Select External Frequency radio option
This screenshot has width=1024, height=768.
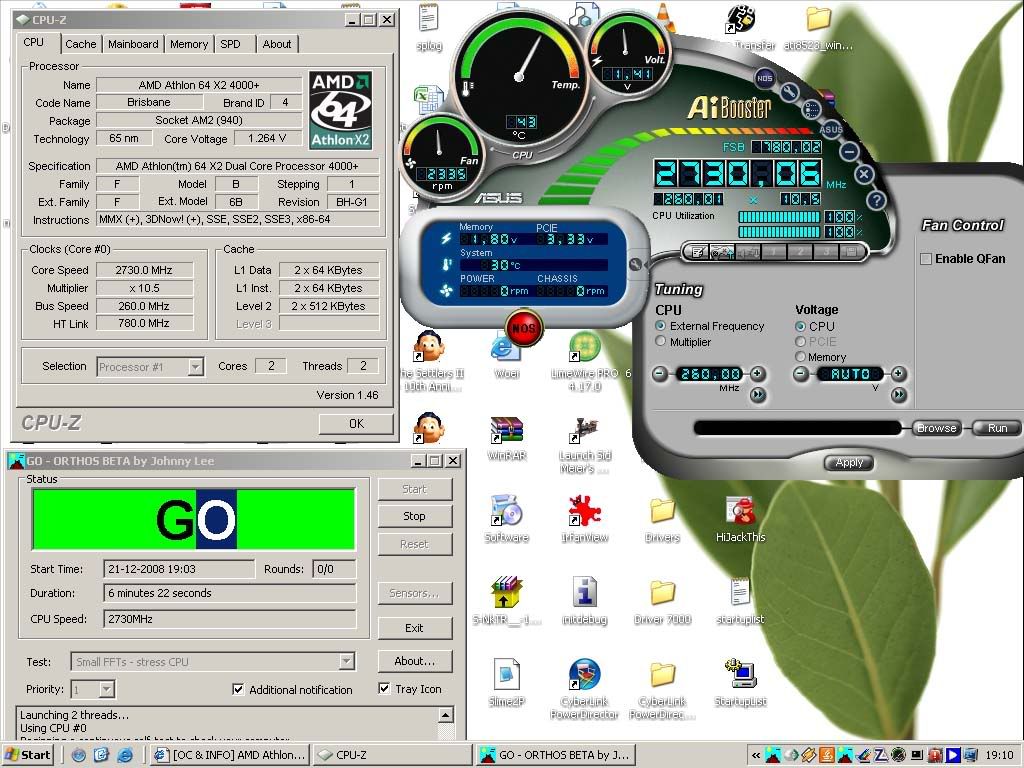point(661,325)
